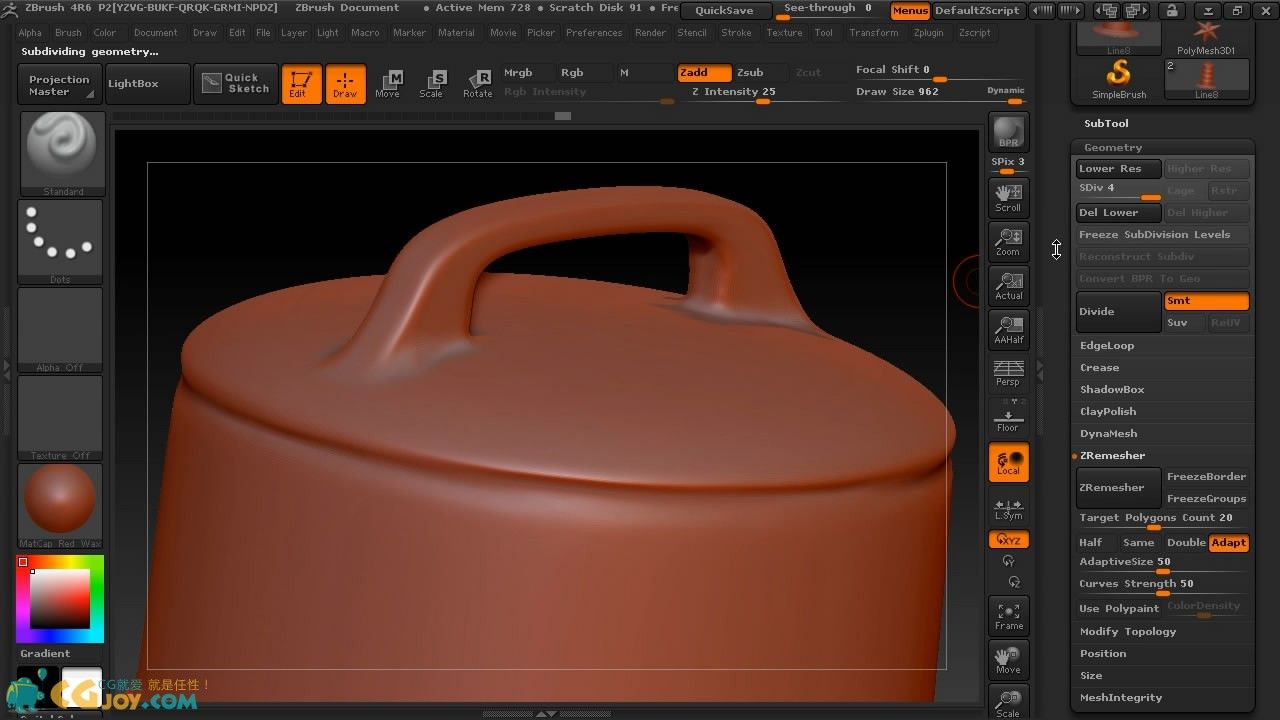Viewport: 1280px width, 720px height.
Task: Expand the ShadowBox subsection
Action: [1112, 390]
